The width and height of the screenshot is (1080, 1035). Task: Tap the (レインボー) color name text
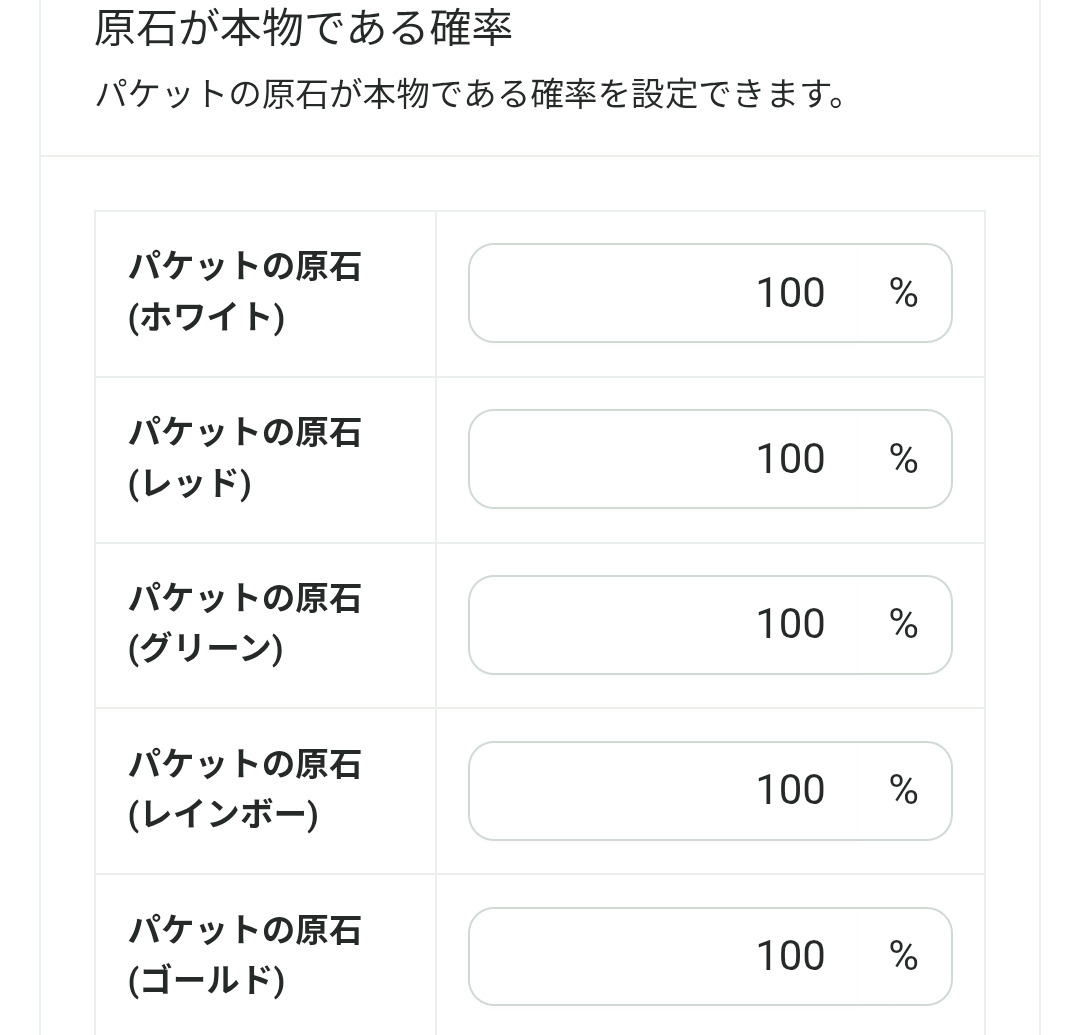223,815
